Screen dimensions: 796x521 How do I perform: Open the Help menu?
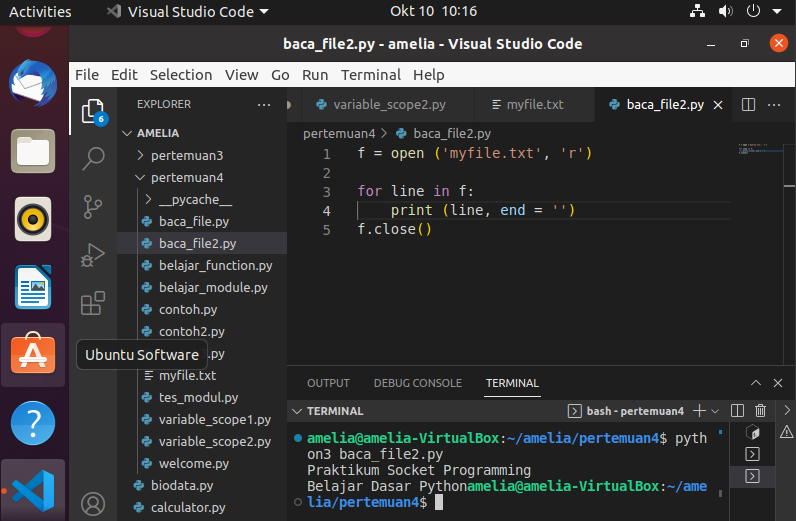pyautogui.click(x=428, y=75)
